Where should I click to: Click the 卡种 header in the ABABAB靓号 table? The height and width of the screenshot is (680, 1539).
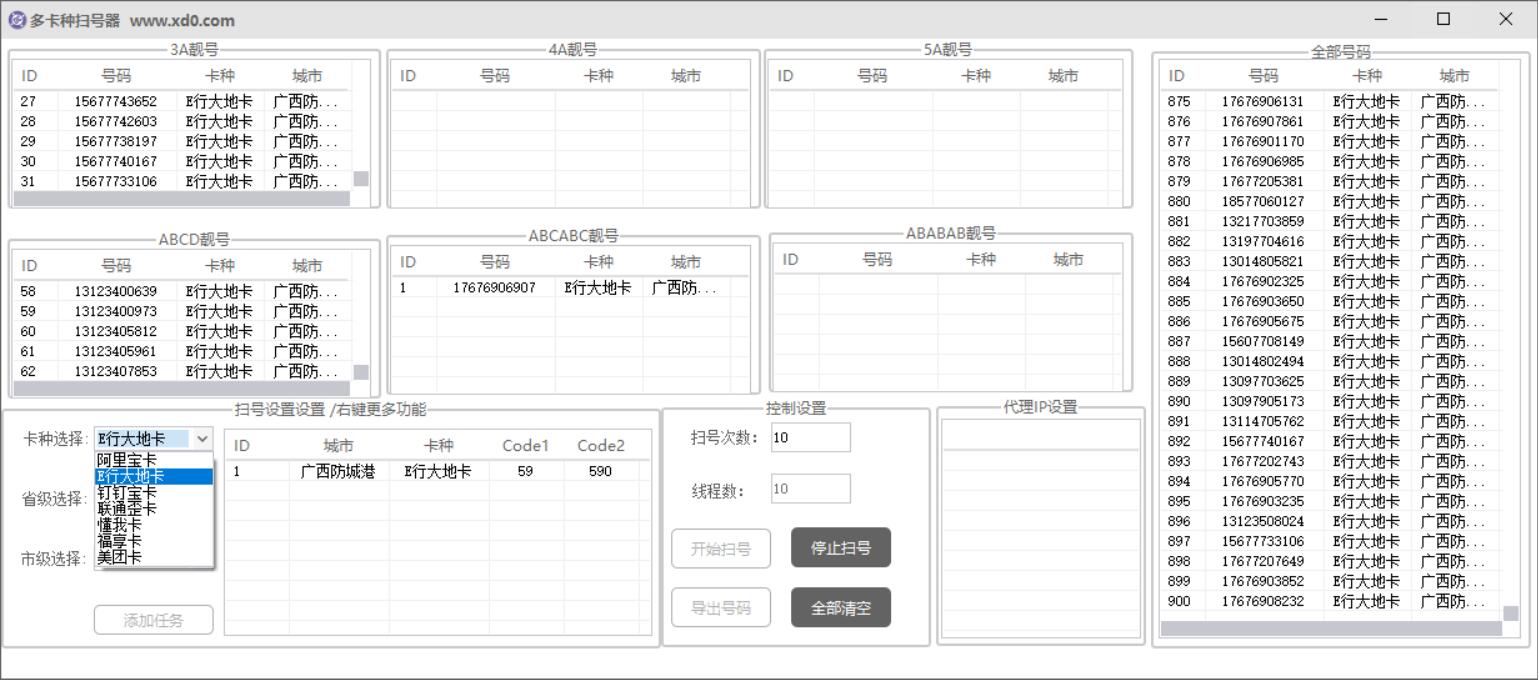pos(981,260)
